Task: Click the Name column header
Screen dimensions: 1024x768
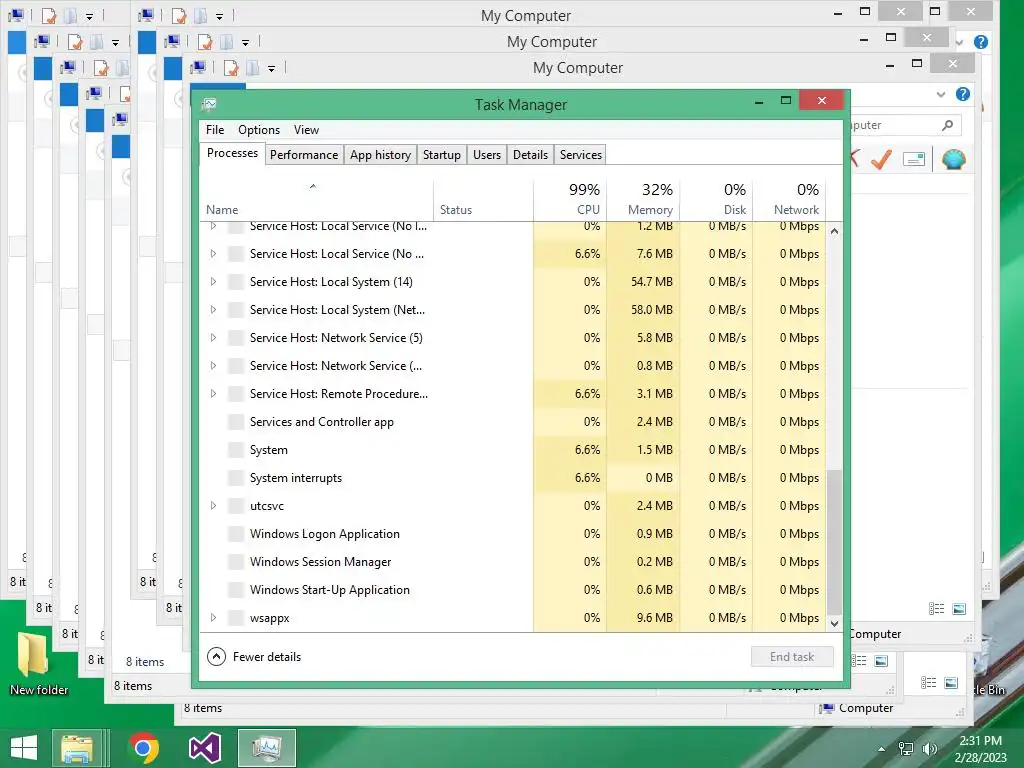Action: [317, 199]
